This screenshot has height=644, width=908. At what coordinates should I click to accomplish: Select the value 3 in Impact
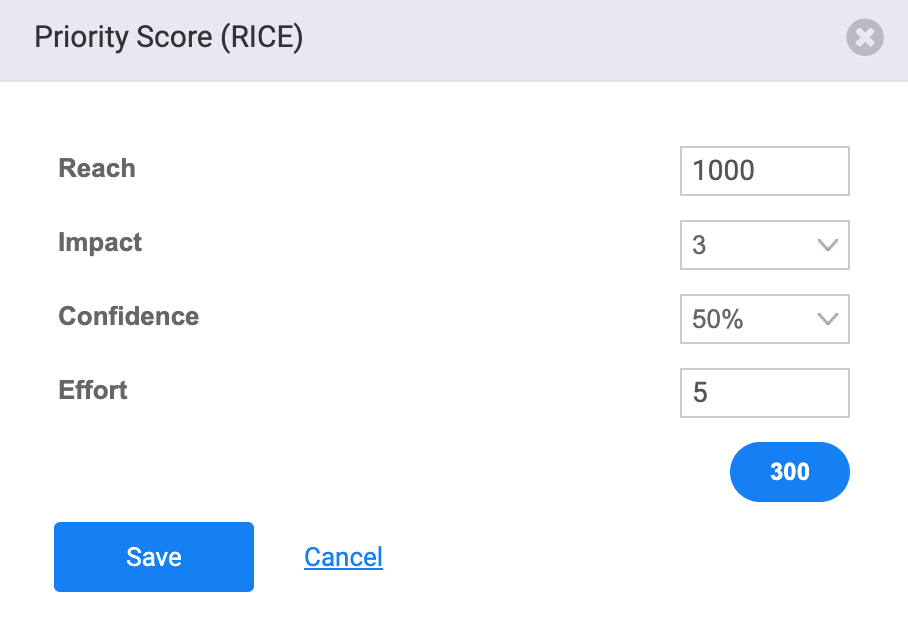[x=699, y=245]
